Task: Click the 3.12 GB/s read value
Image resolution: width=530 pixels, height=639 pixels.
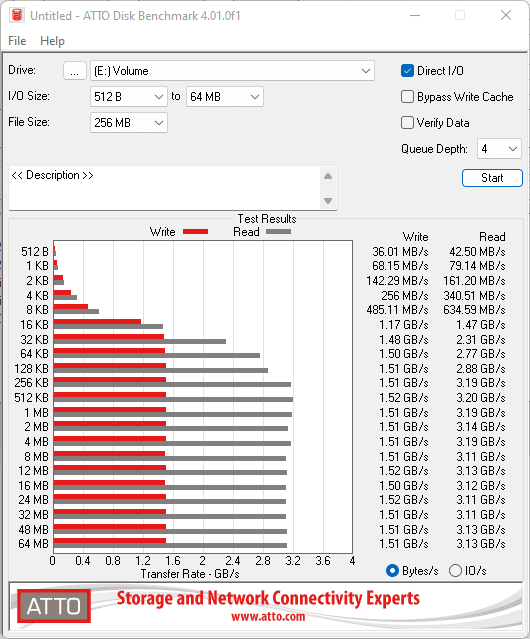Action: tap(481, 485)
